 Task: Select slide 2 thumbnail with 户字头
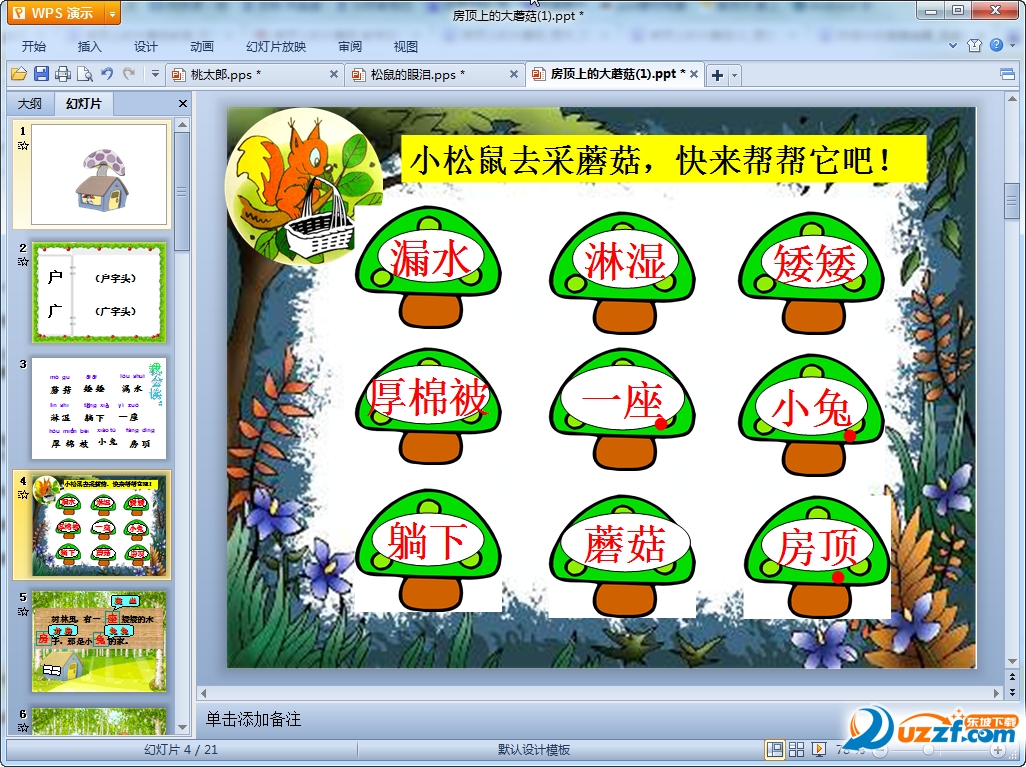click(99, 292)
